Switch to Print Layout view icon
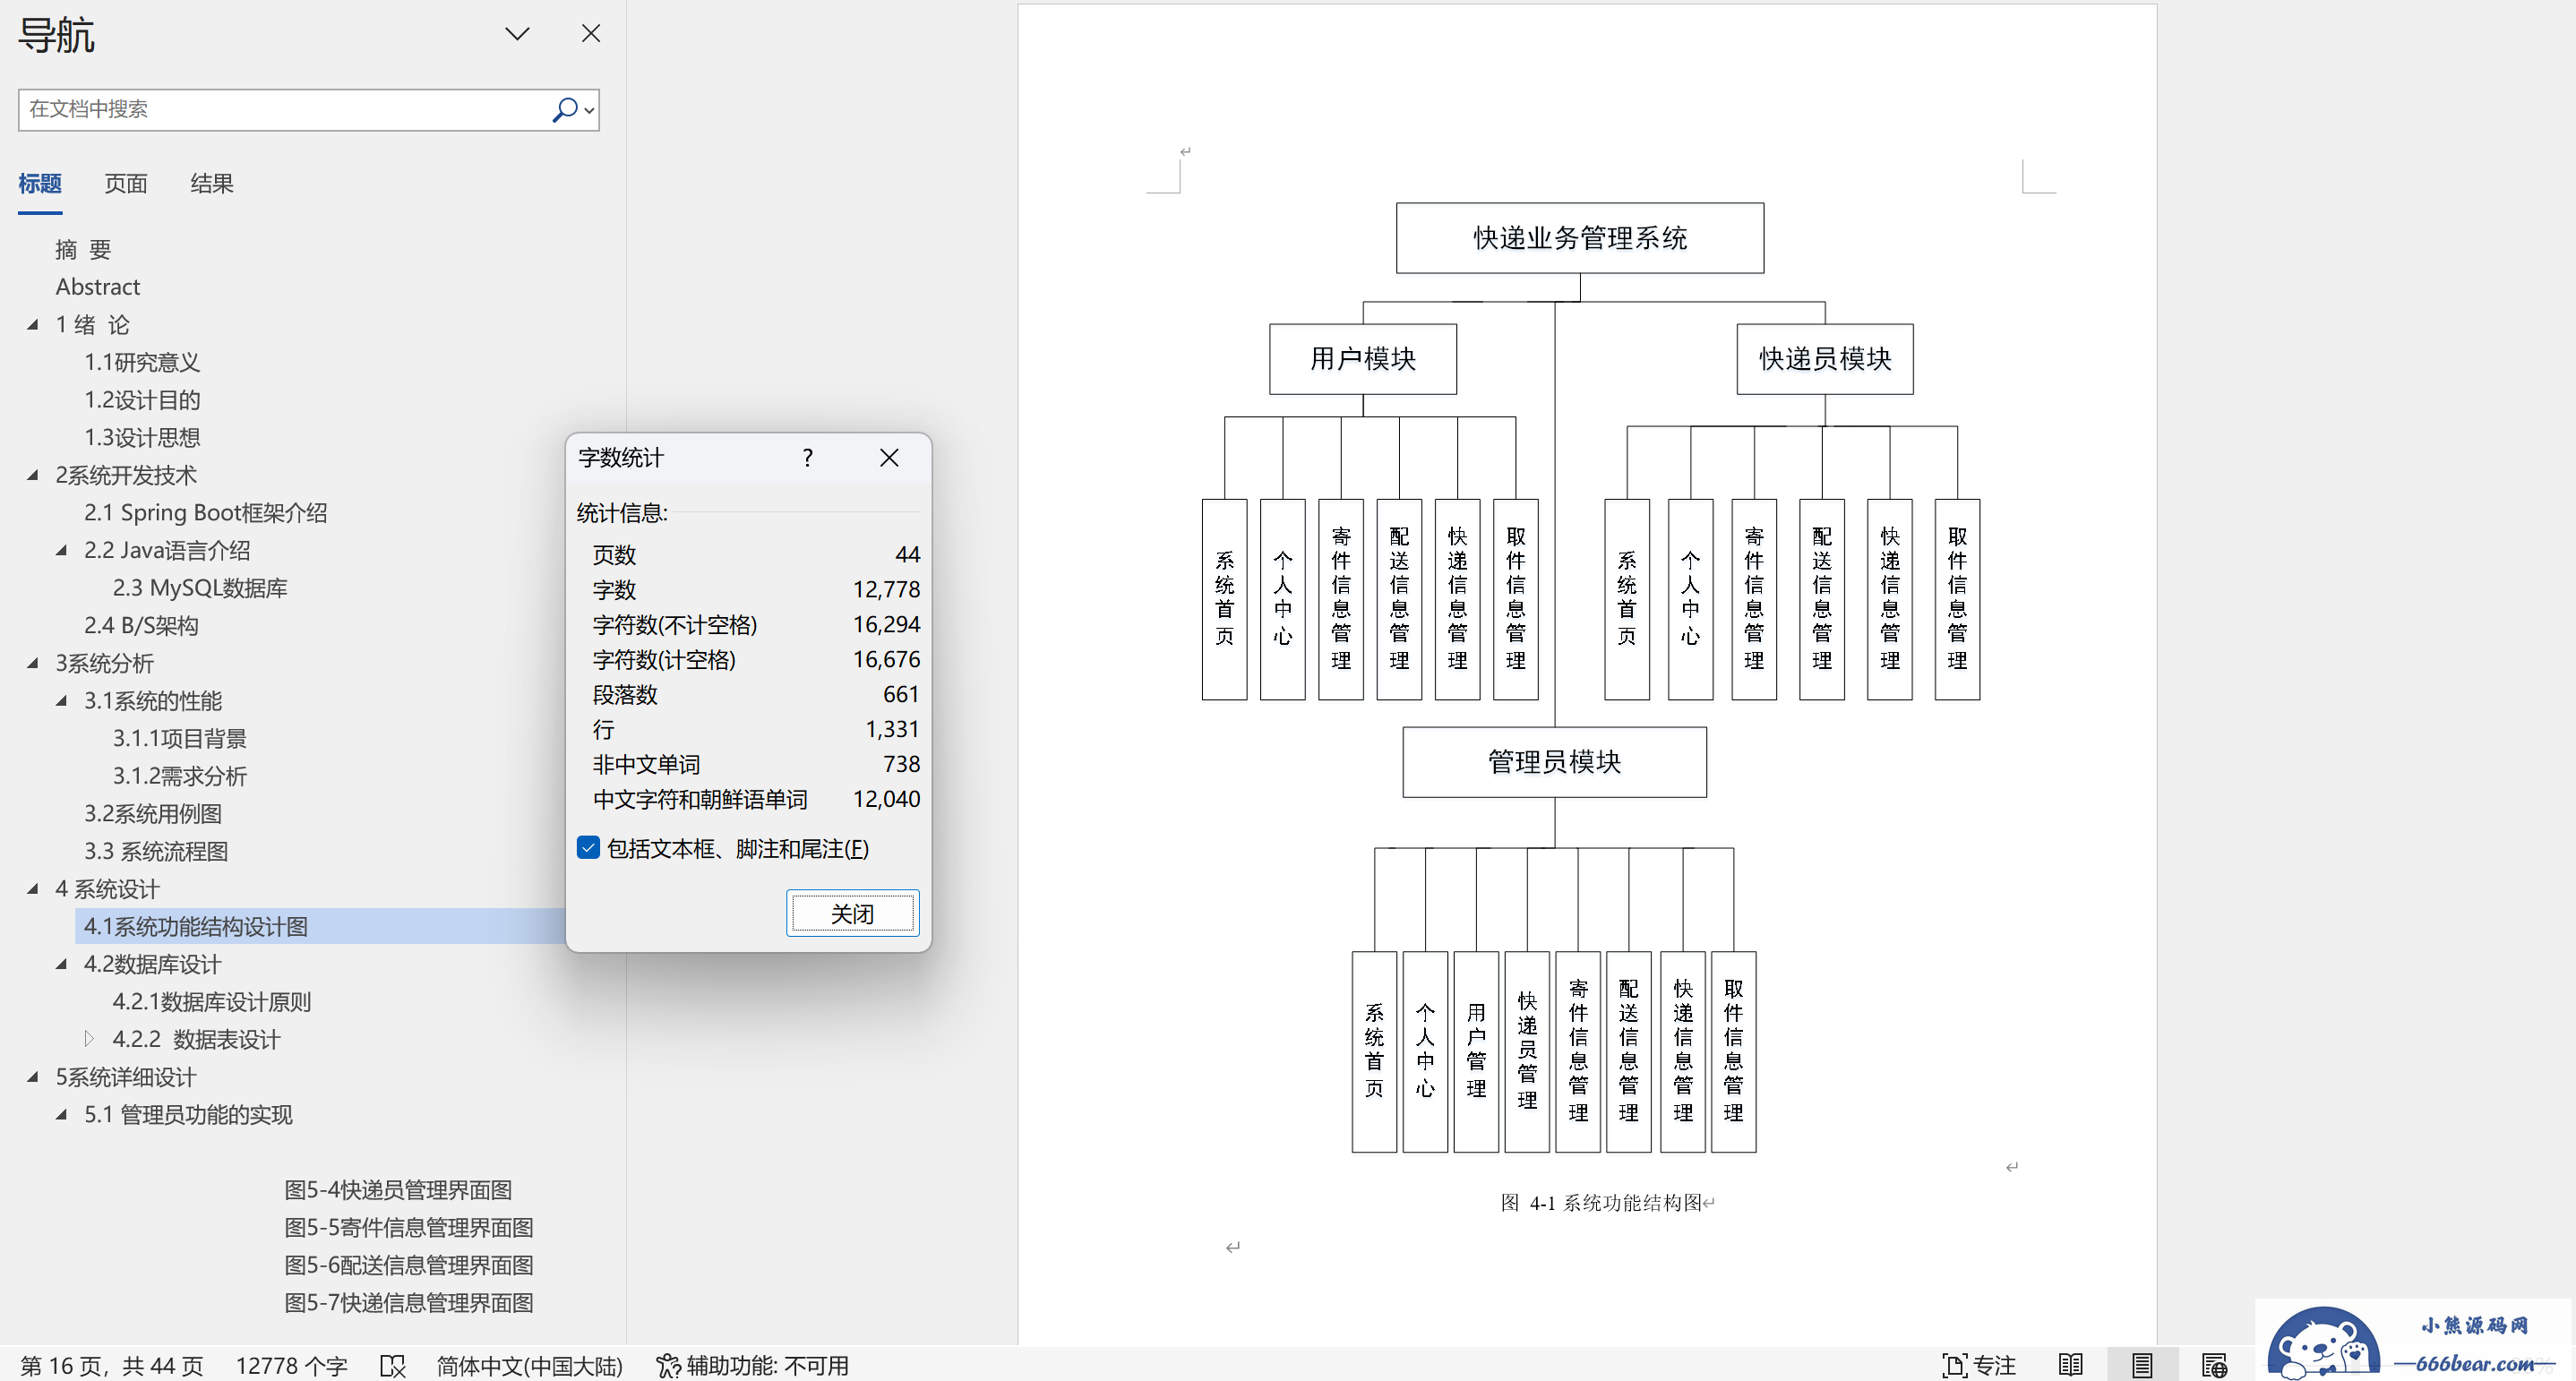Viewport: 2576px width, 1381px height. tap(2142, 1366)
